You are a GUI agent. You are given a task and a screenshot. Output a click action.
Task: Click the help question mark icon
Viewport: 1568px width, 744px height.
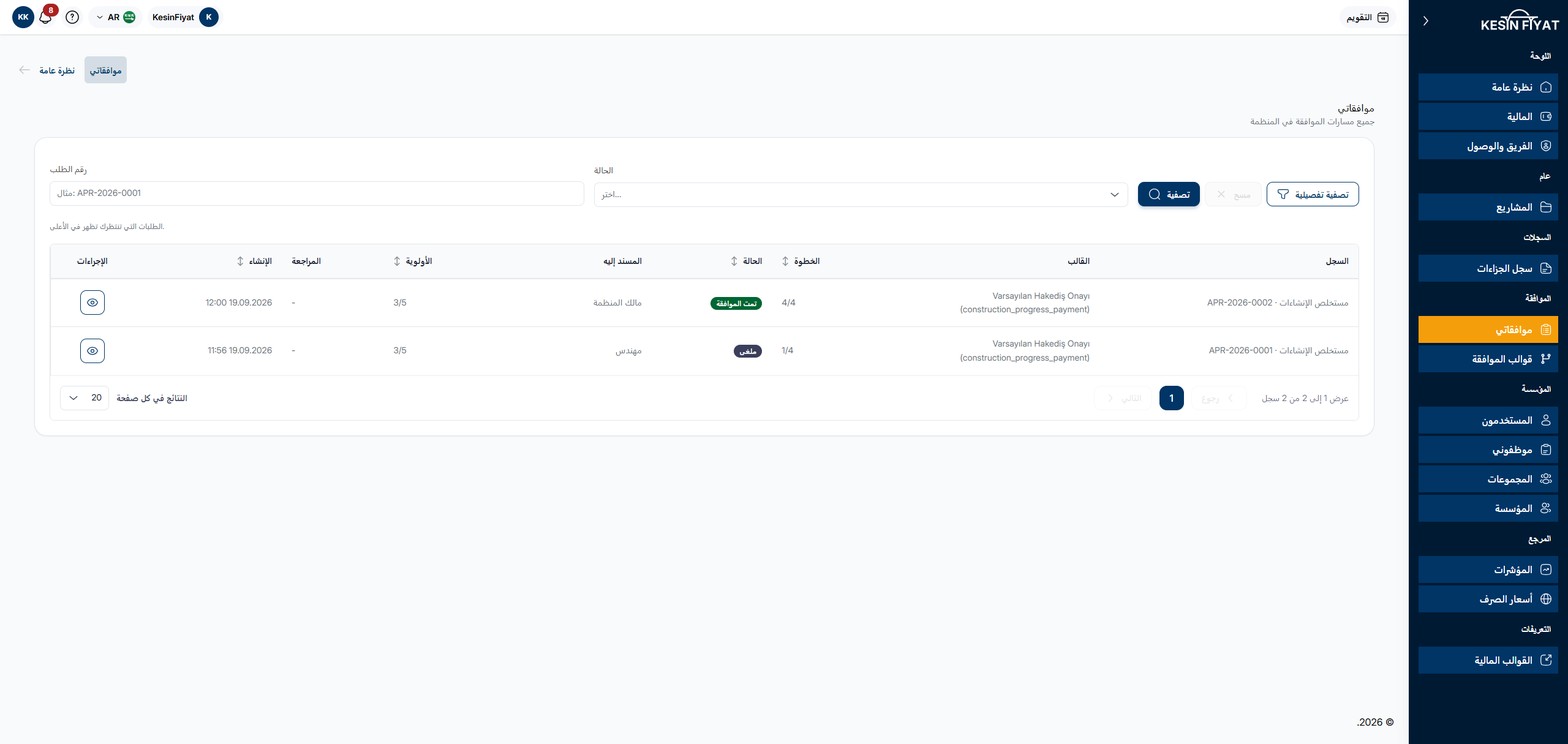(x=72, y=17)
